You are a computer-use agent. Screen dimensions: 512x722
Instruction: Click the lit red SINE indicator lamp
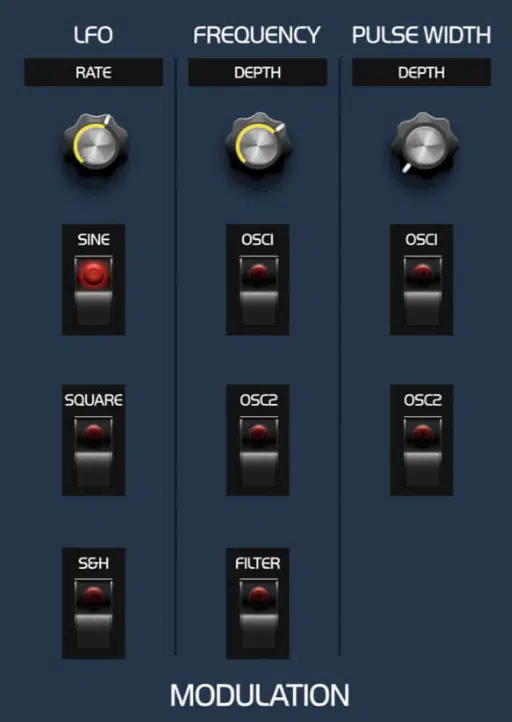[93, 275]
